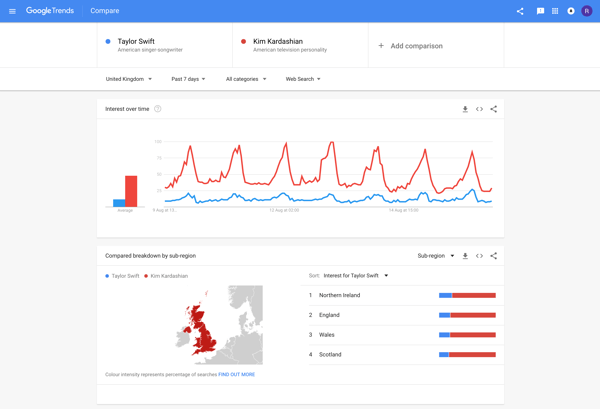This screenshot has width=600, height=409.
Task: Open the account avatar menu
Action: pos(587,11)
